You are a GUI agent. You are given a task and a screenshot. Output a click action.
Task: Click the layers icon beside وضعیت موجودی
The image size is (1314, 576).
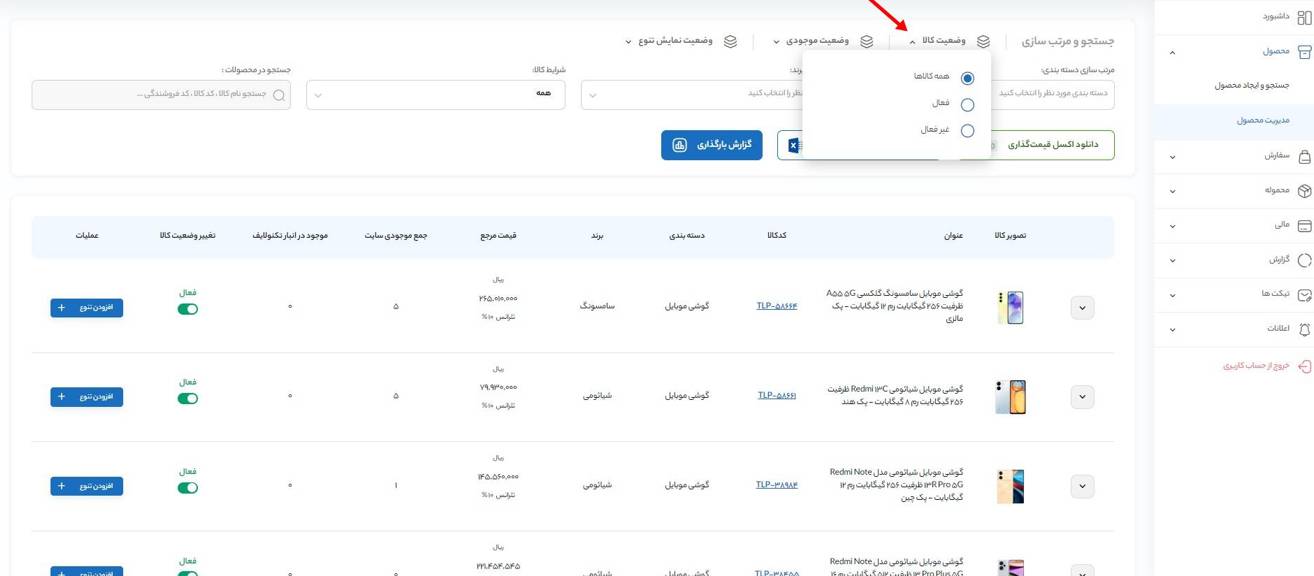[x=867, y=42]
